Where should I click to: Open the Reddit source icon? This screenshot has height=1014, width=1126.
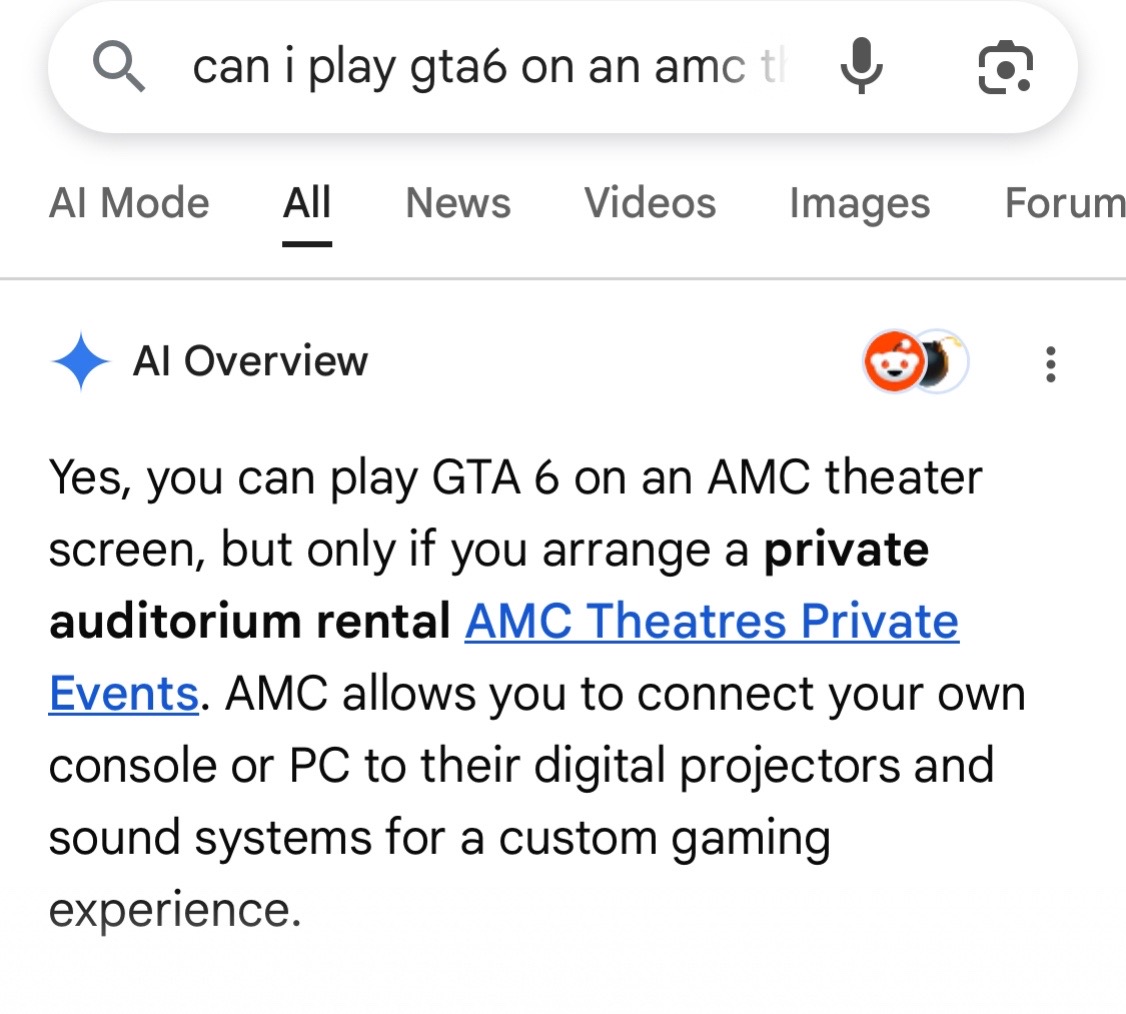[x=893, y=361]
